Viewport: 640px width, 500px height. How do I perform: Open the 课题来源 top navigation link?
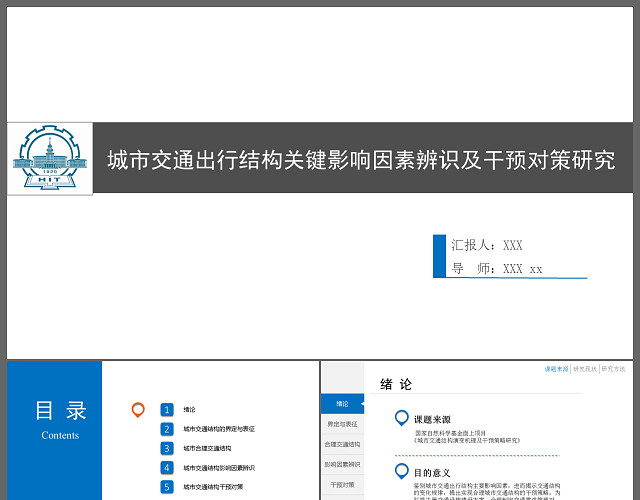pyautogui.click(x=556, y=369)
